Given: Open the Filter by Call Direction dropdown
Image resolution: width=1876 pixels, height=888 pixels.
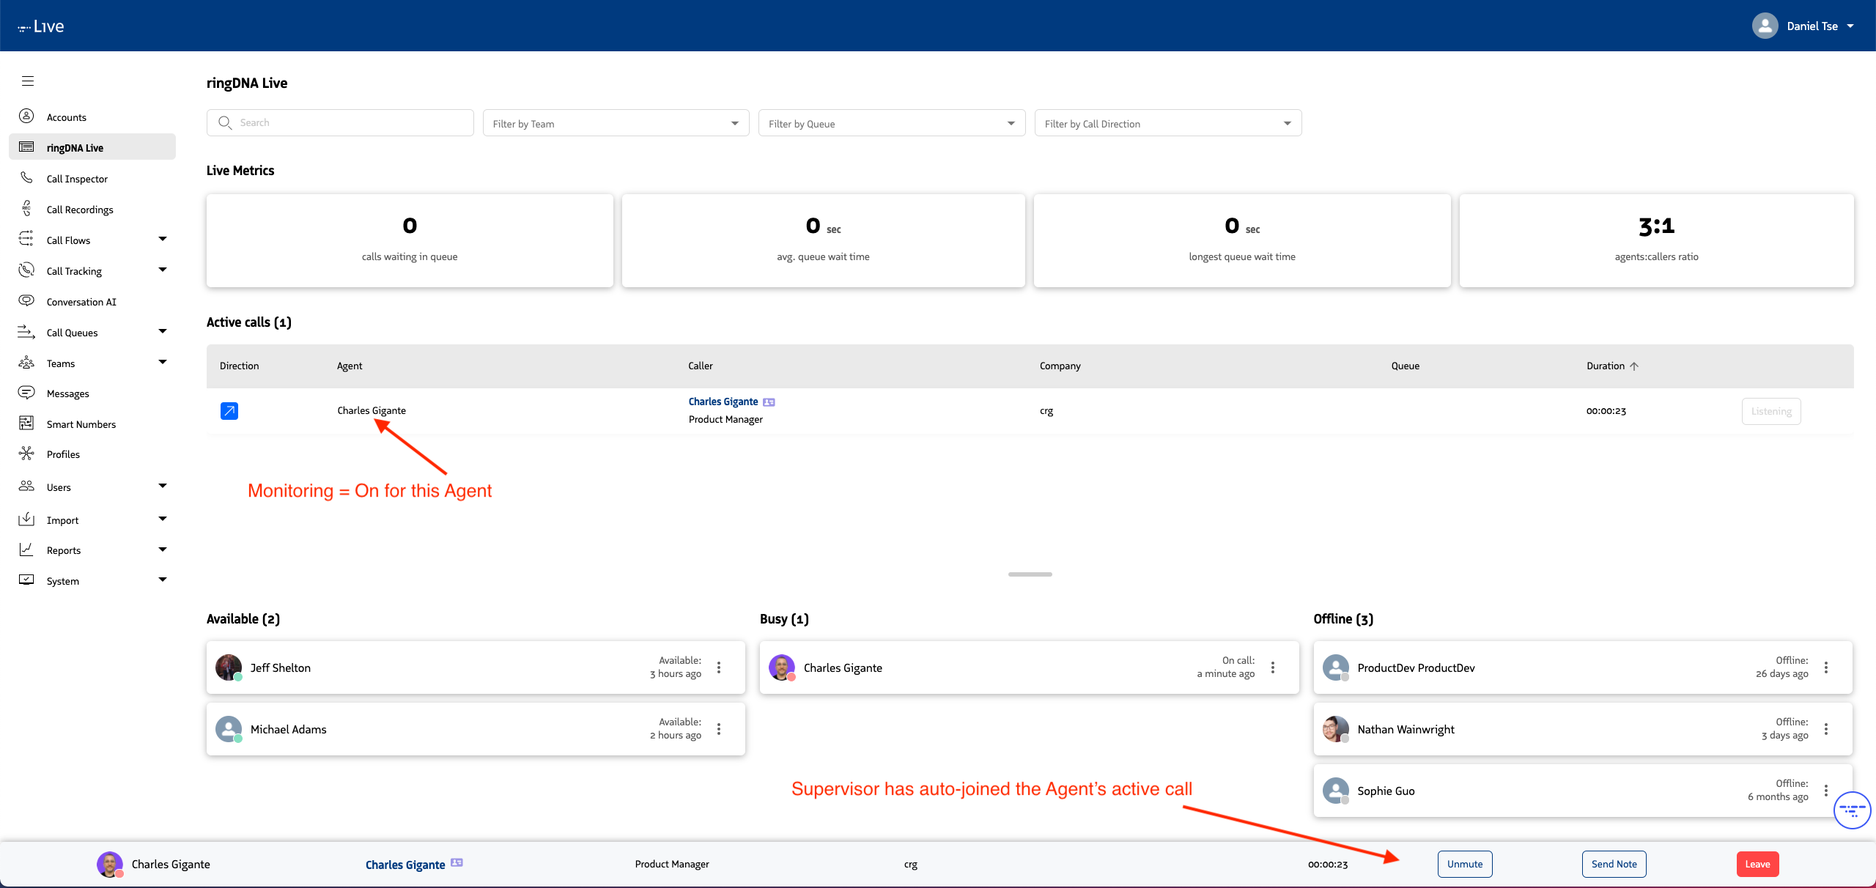Looking at the screenshot, I should [1168, 123].
